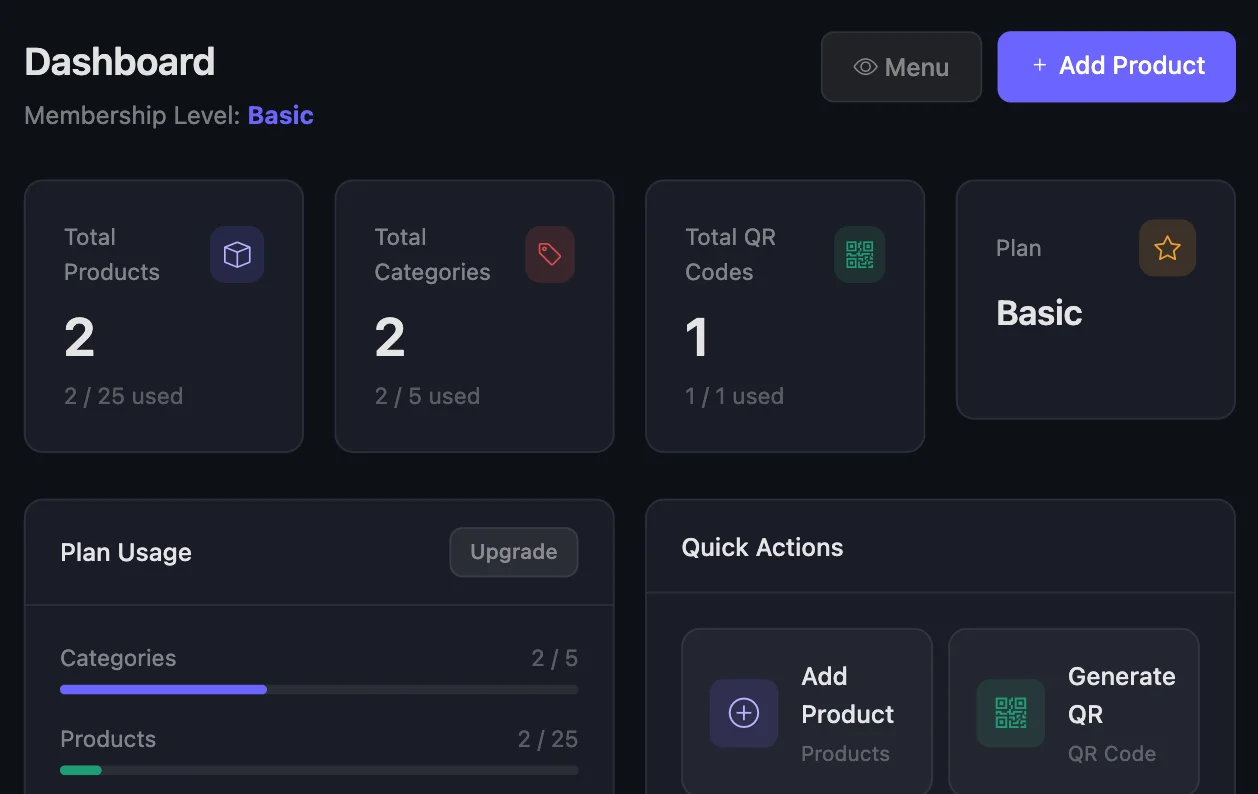Click the '2 / 25 used' text in Total Products
This screenshot has width=1258, height=794.
tap(124, 396)
